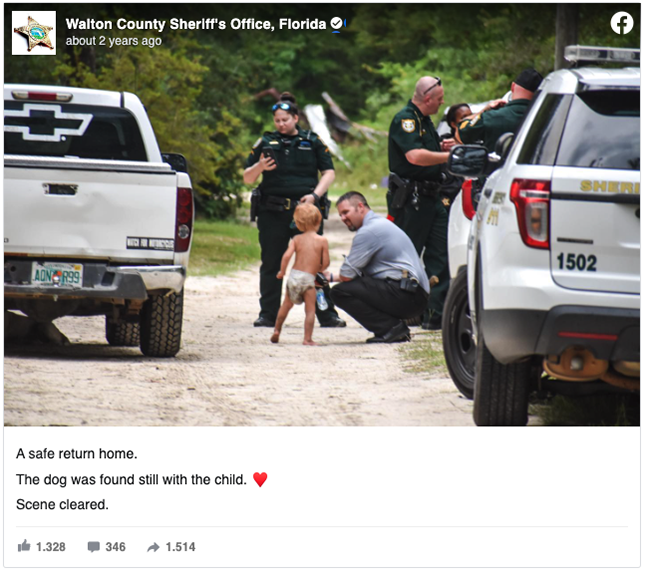View the 1.328 likes count
646x573 pixels.
[x=51, y=547]
